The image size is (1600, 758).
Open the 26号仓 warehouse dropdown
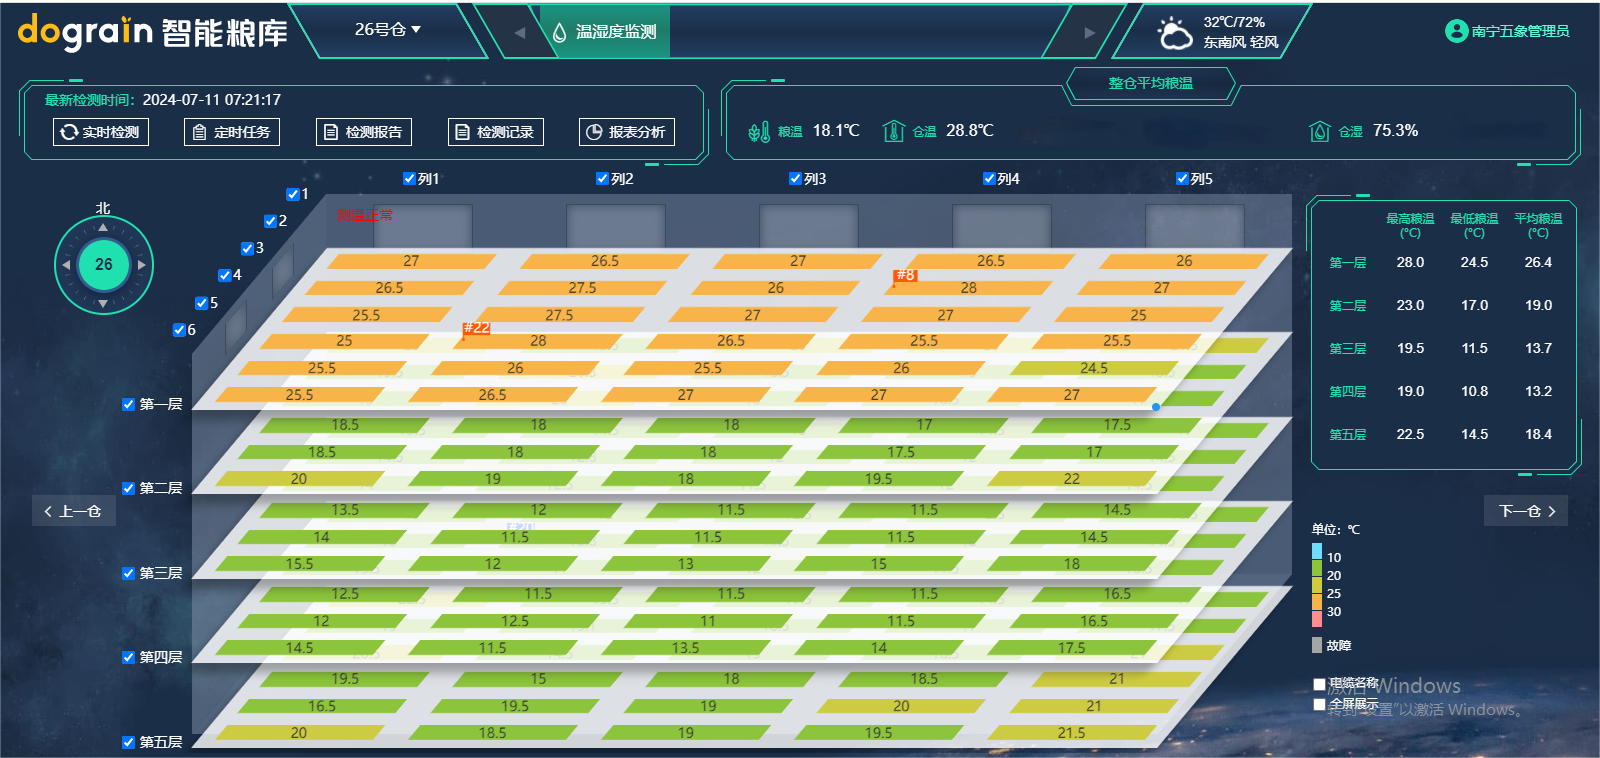coord(387,30)
